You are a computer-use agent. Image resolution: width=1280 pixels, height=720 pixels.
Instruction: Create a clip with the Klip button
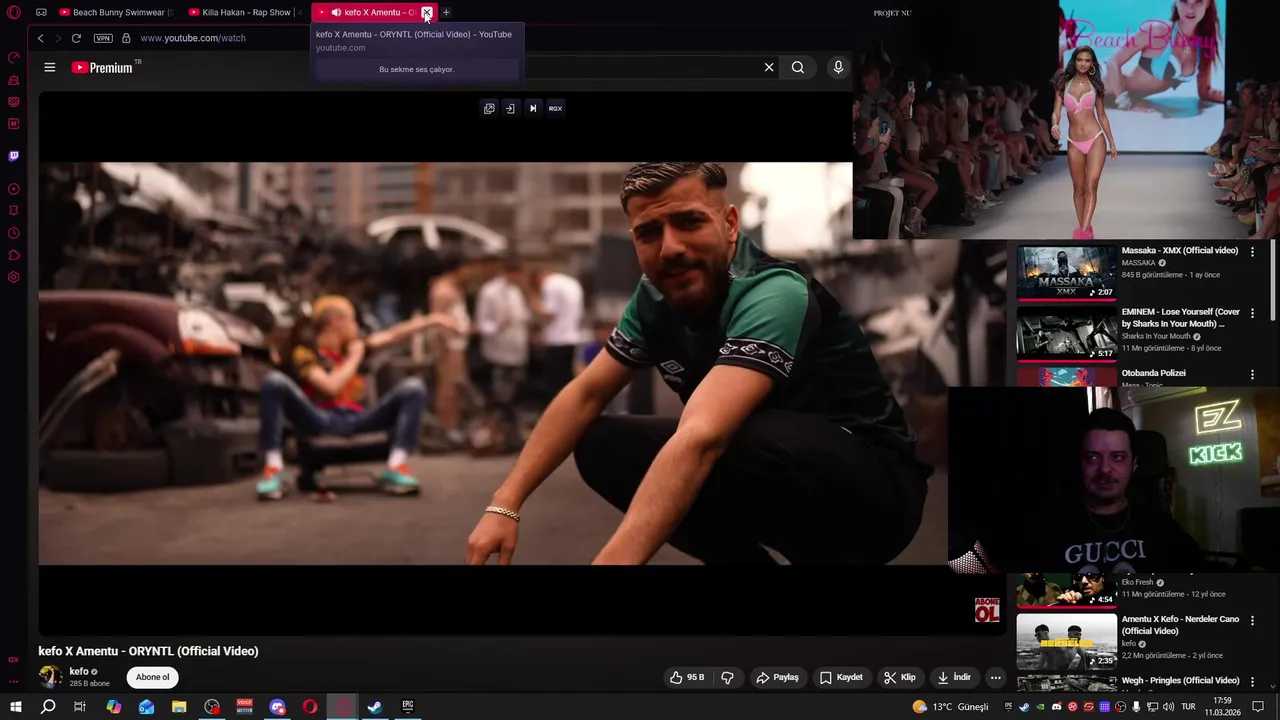(899, 677)
